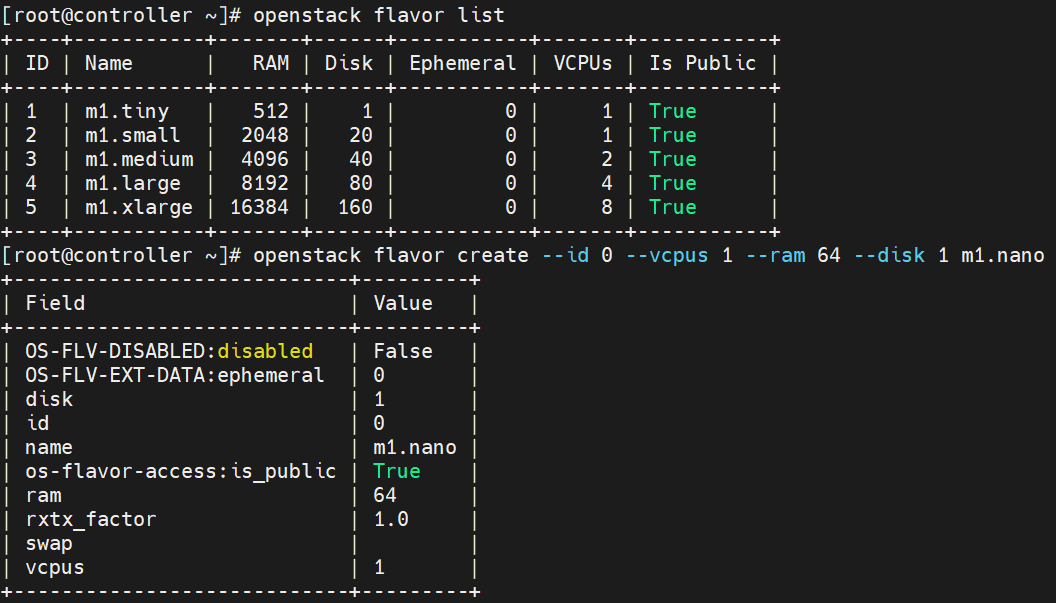Image resolution: width=1056 pixels, height=603 pixels.
Task: Click the 'Disk' column header
Action: tap(349, 63)
